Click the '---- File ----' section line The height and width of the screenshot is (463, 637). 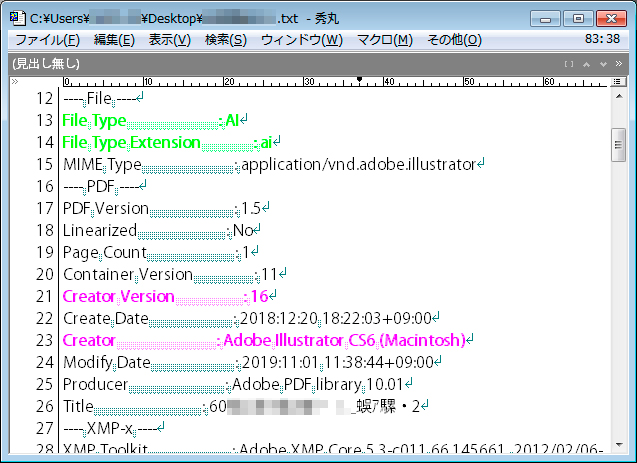pos(103,99)
